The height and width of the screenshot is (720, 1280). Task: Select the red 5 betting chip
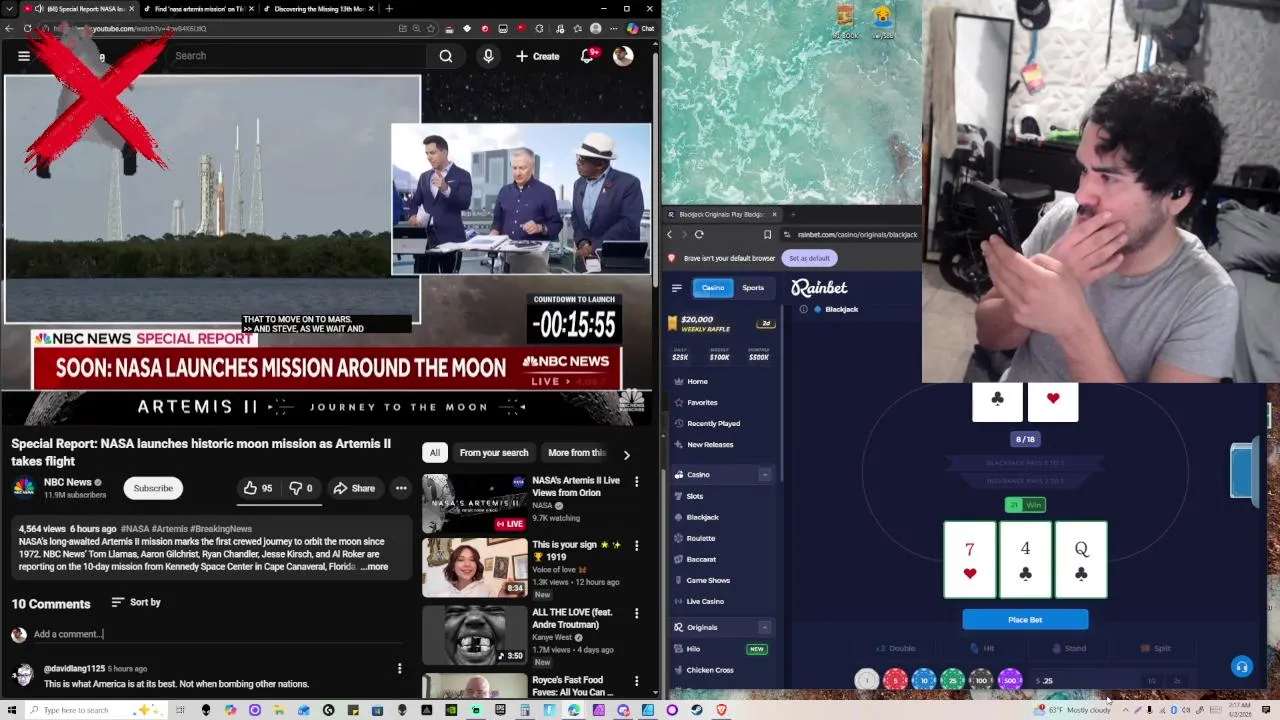pyautogui.click(x=895, y=680)
